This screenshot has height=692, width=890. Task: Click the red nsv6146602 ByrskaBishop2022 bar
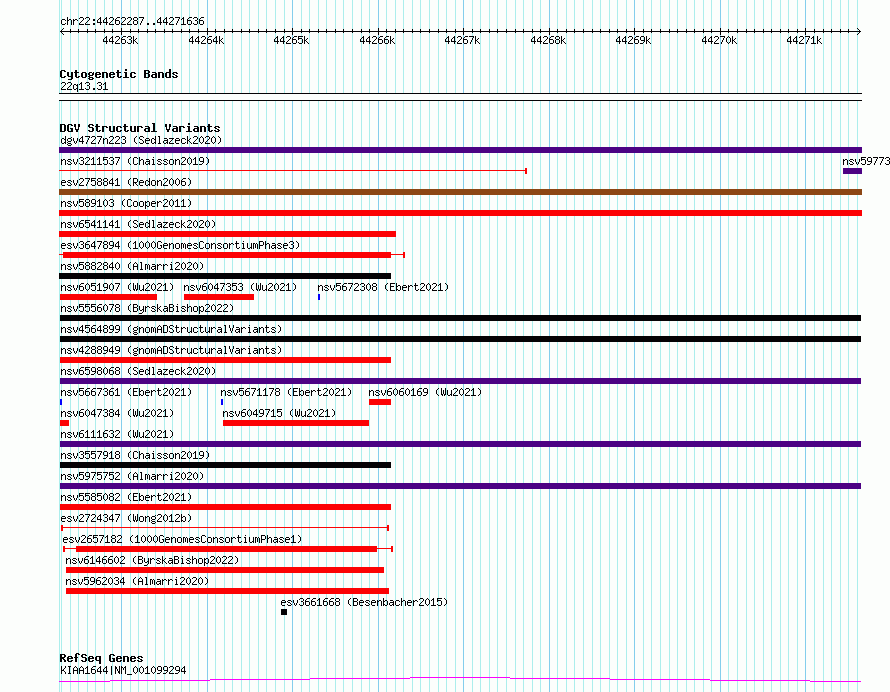pyautogui.click(x=225, y=570)
